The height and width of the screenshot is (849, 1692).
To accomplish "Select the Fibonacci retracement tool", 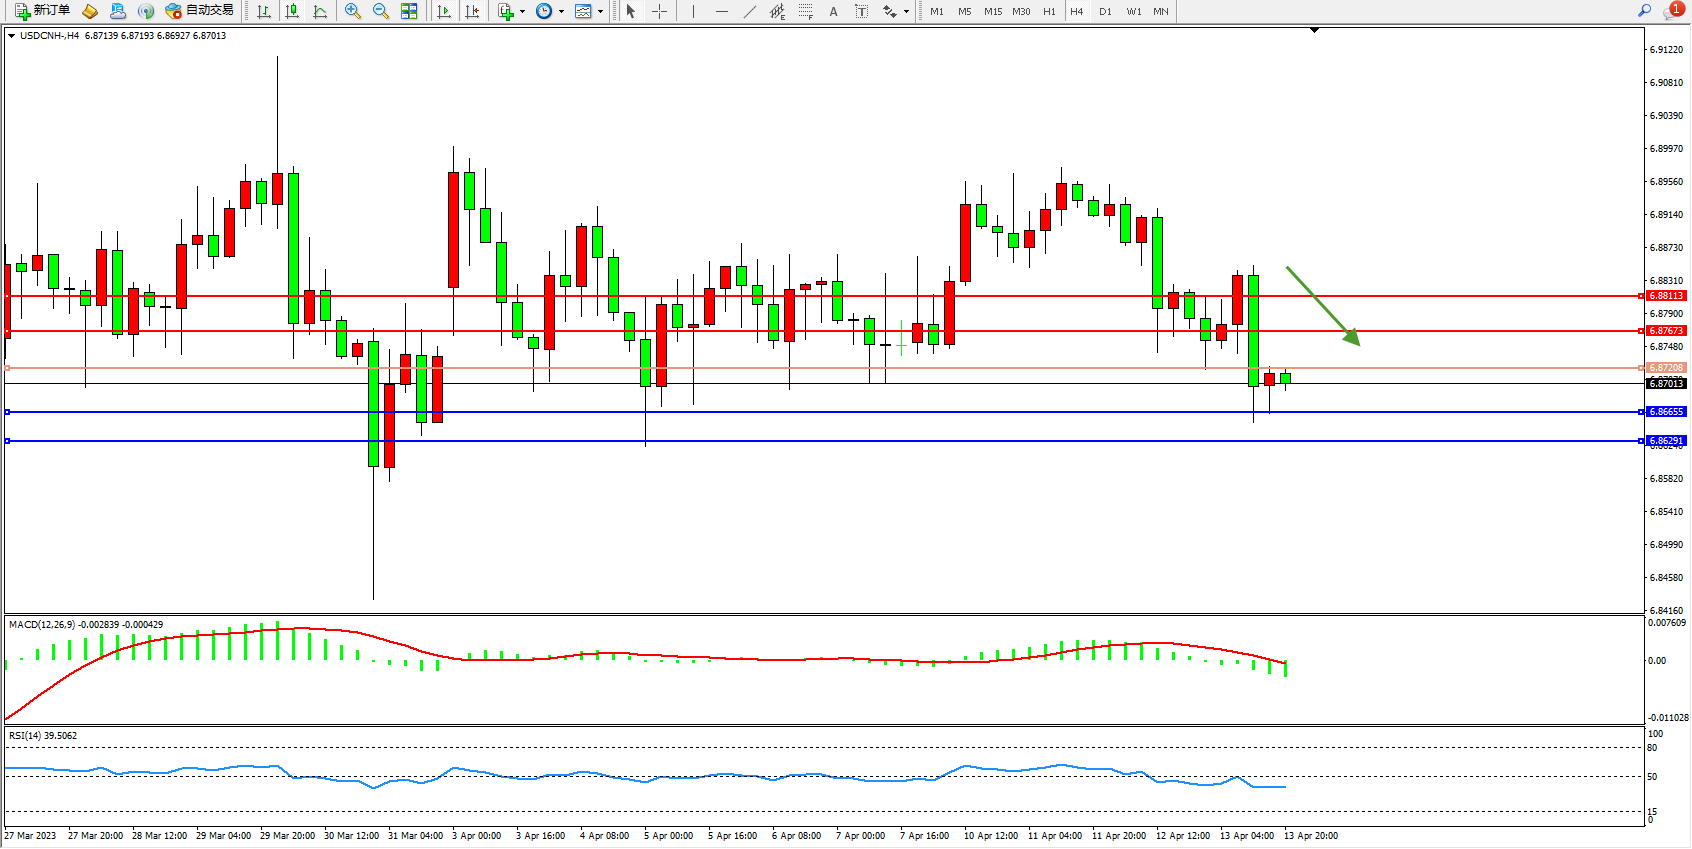I will [805, 11].
